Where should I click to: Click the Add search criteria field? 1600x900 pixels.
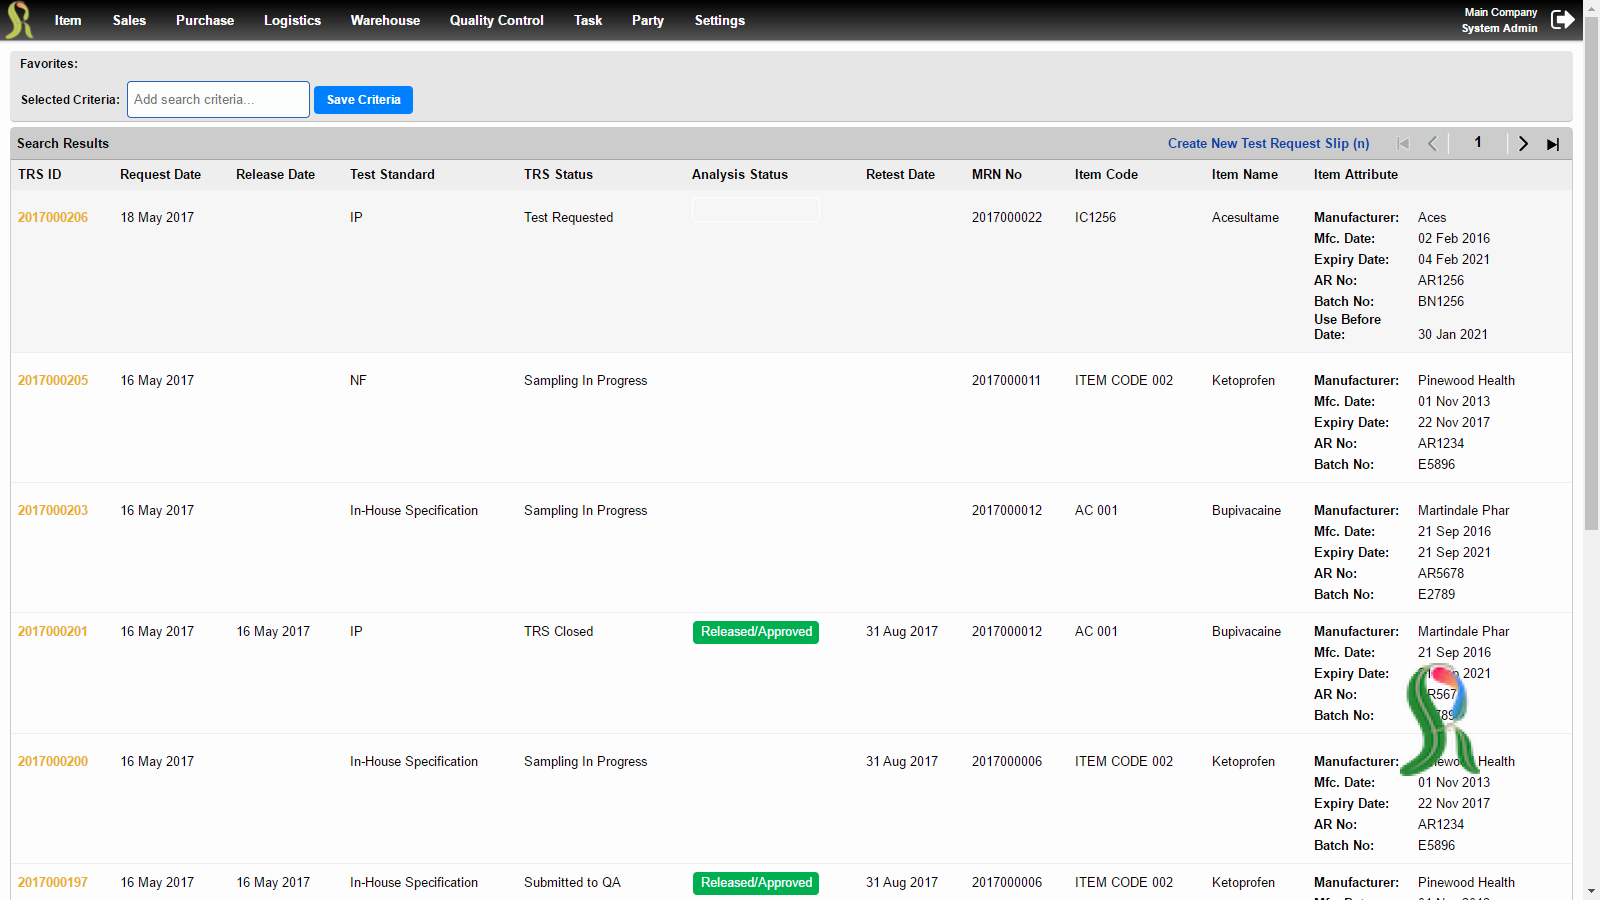[x=218, y=100]
